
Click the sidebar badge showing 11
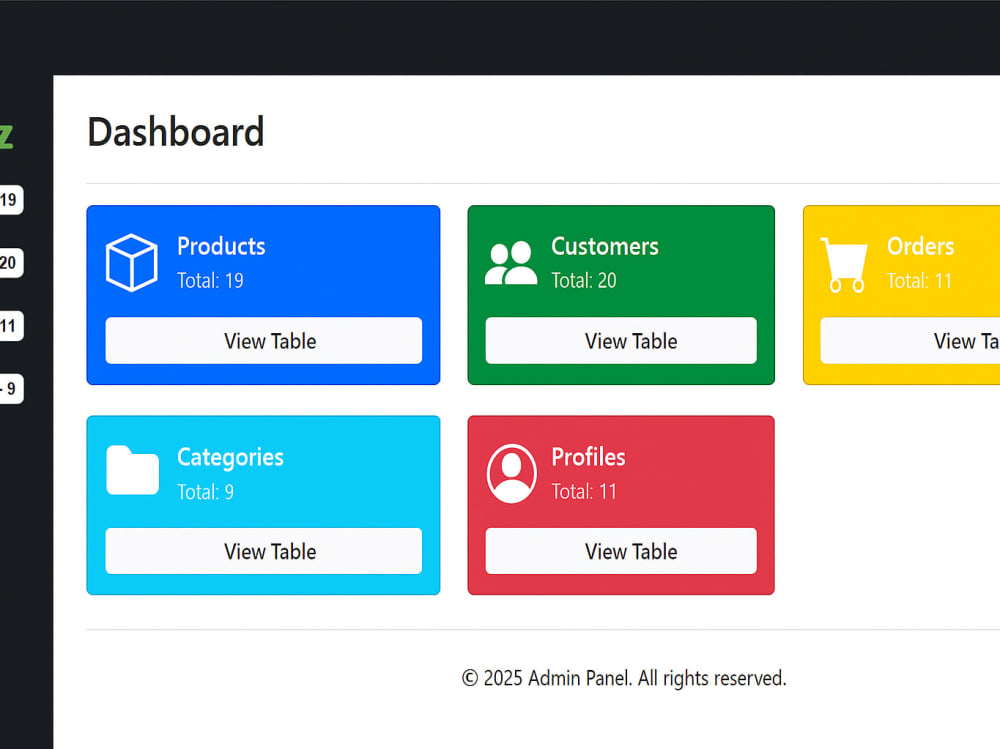click(10, 326)
